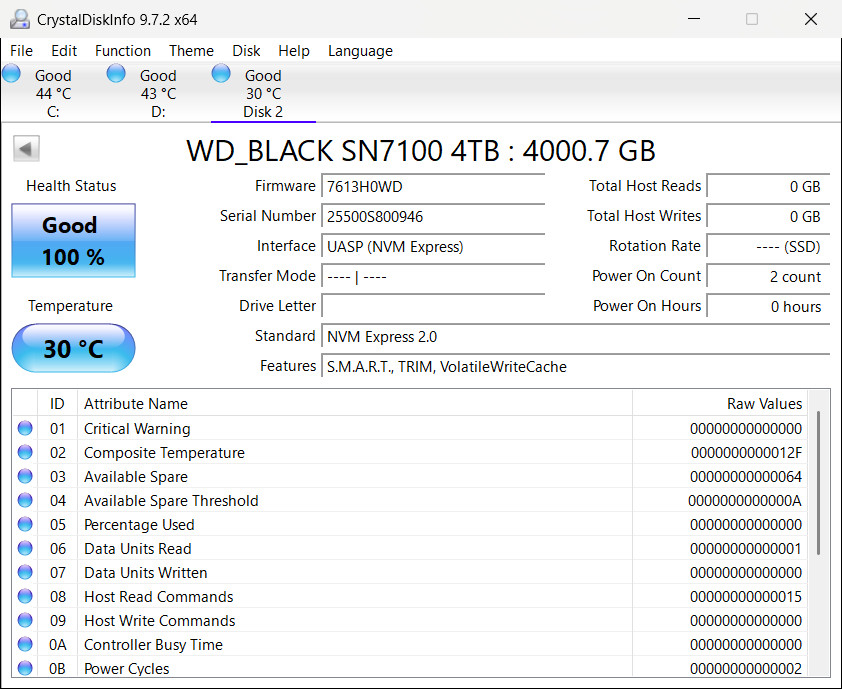Open the Disk menu
The width and height of the screenshot is (842, 689).
(246, 51)
